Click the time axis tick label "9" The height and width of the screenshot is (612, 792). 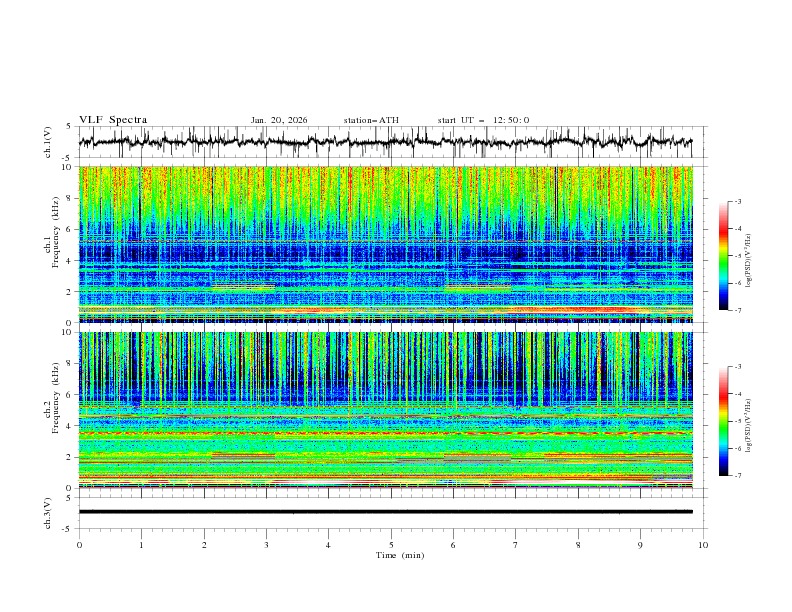(x=640, y=545)
